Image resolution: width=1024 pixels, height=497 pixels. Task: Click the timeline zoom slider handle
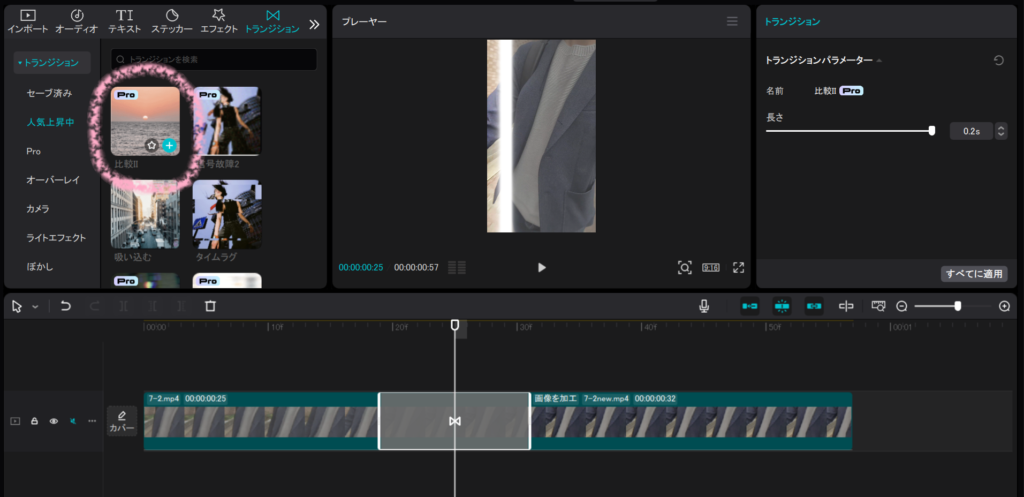pos(957,306)
